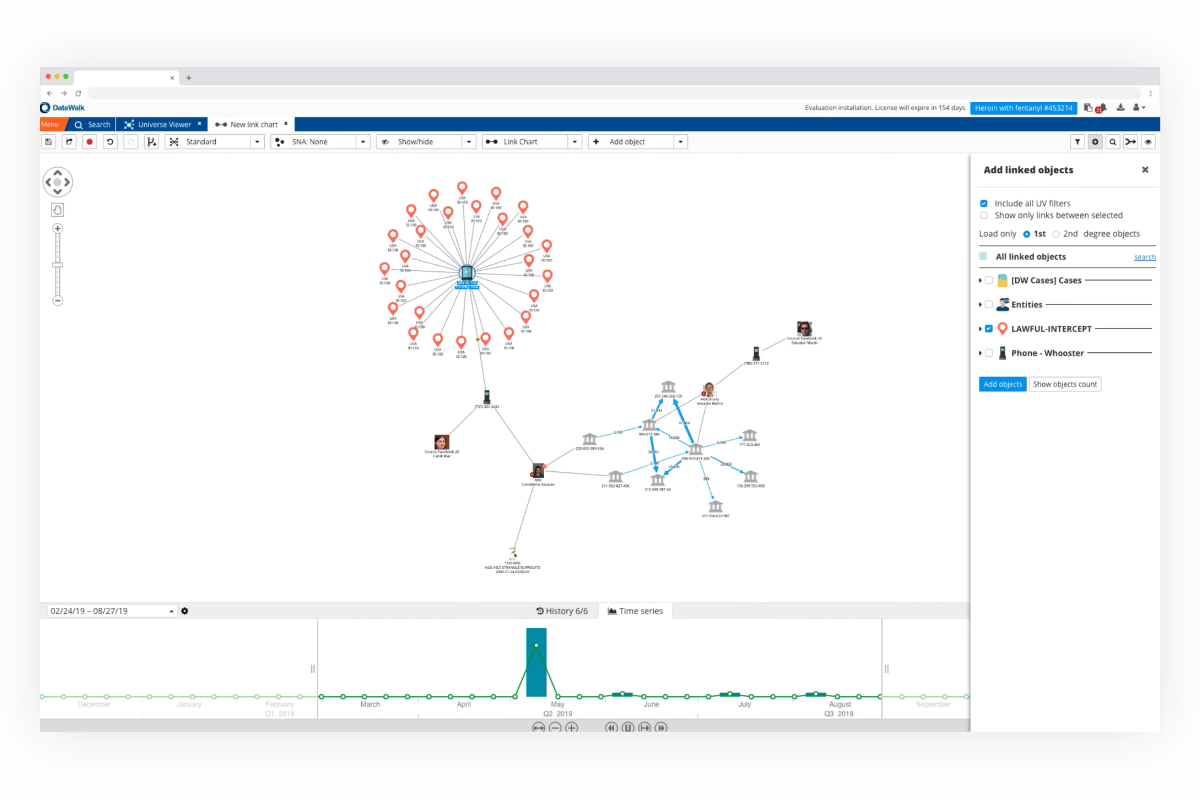
Task: Click the timeline step forward button
Action: (x=644, y=727)
